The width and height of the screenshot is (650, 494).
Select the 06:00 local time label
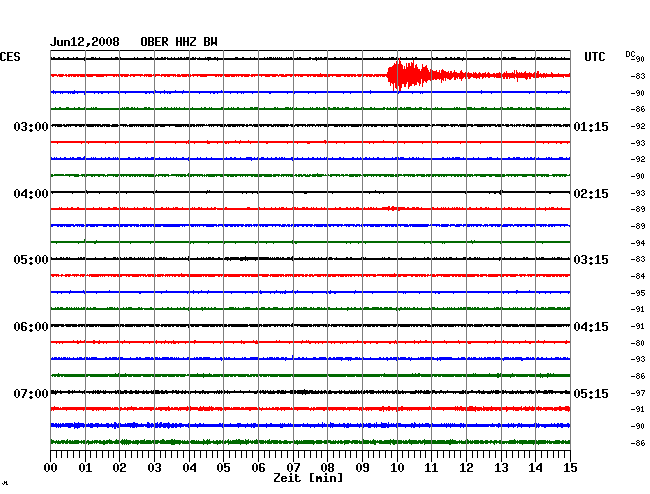point(31,327)
